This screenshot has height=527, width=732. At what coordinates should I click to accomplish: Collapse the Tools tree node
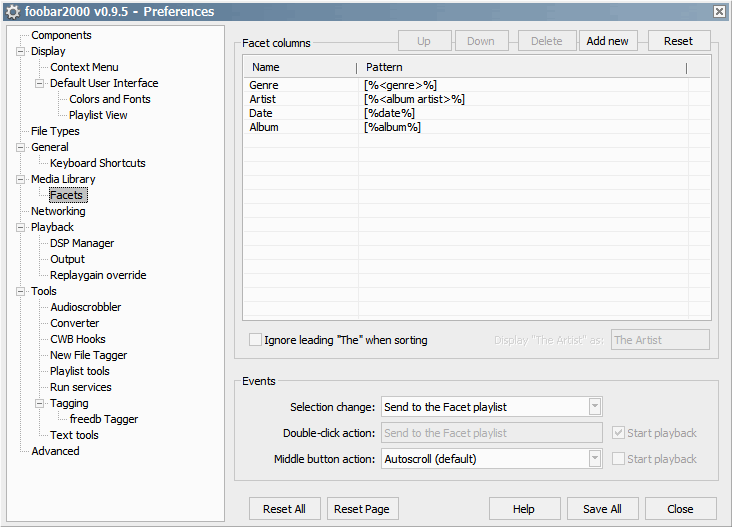[20, 292]
